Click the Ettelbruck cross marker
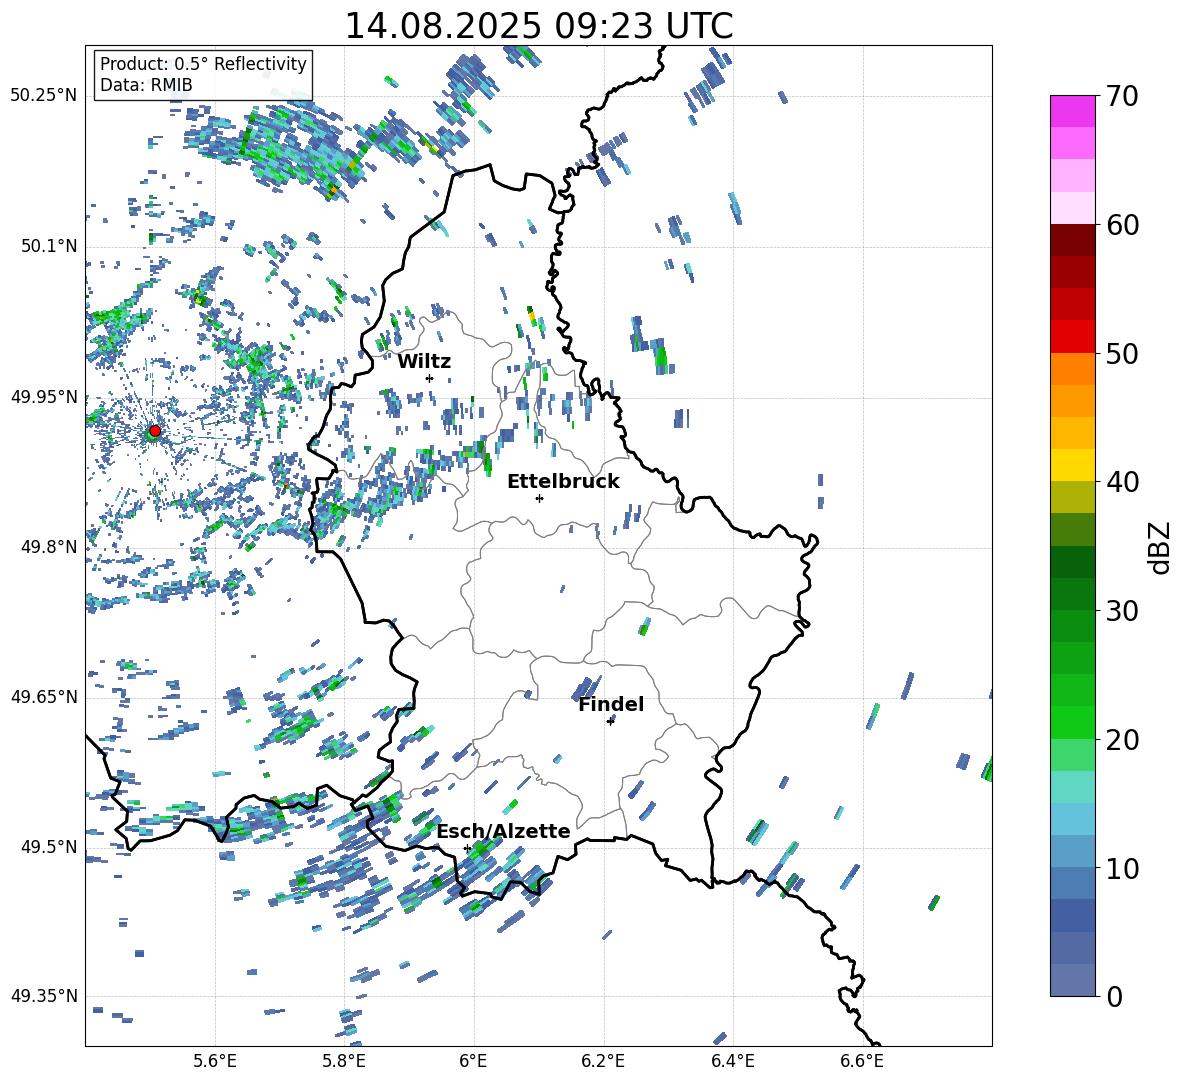Viewport: 1184px width, 1081px height. 539,498
